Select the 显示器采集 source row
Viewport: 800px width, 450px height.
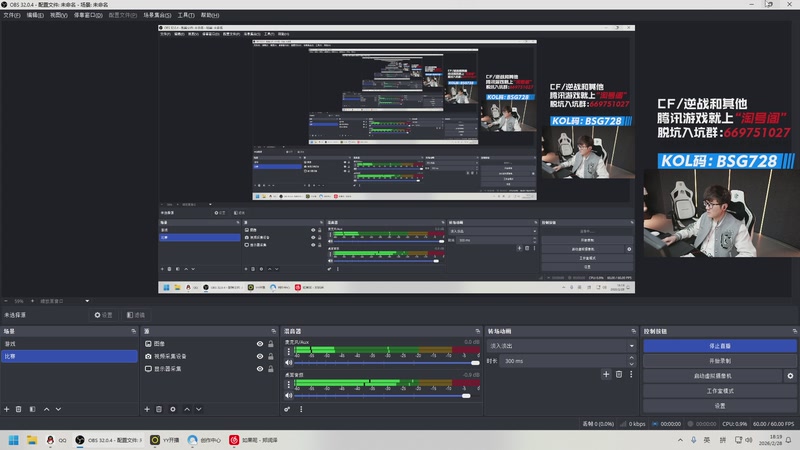point(209,368)
